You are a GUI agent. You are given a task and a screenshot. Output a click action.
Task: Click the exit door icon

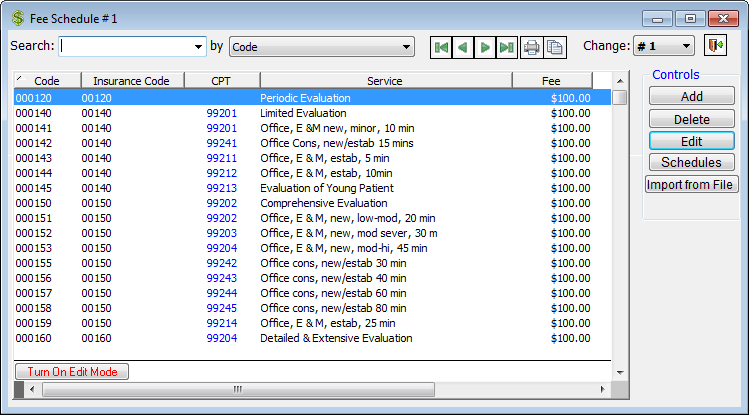tap(714, 46)
